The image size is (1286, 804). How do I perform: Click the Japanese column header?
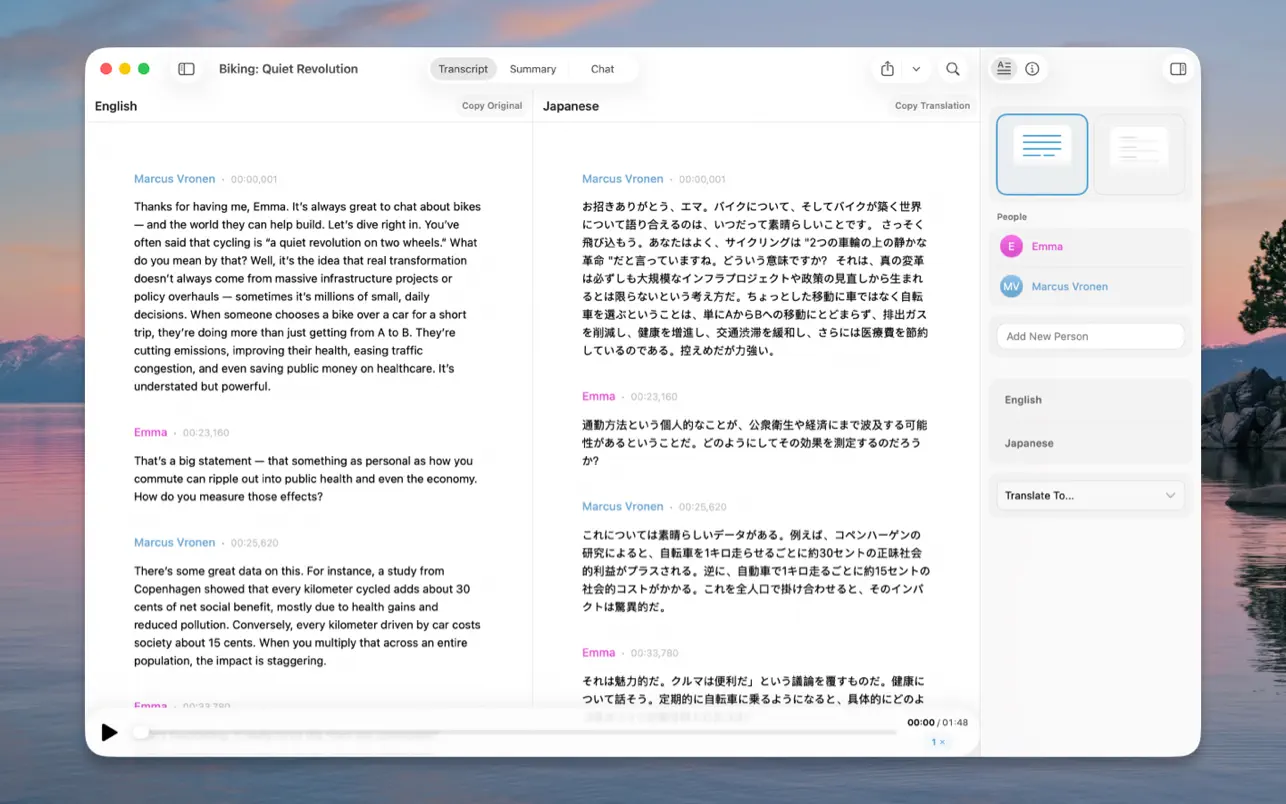(x=571, y=106)
